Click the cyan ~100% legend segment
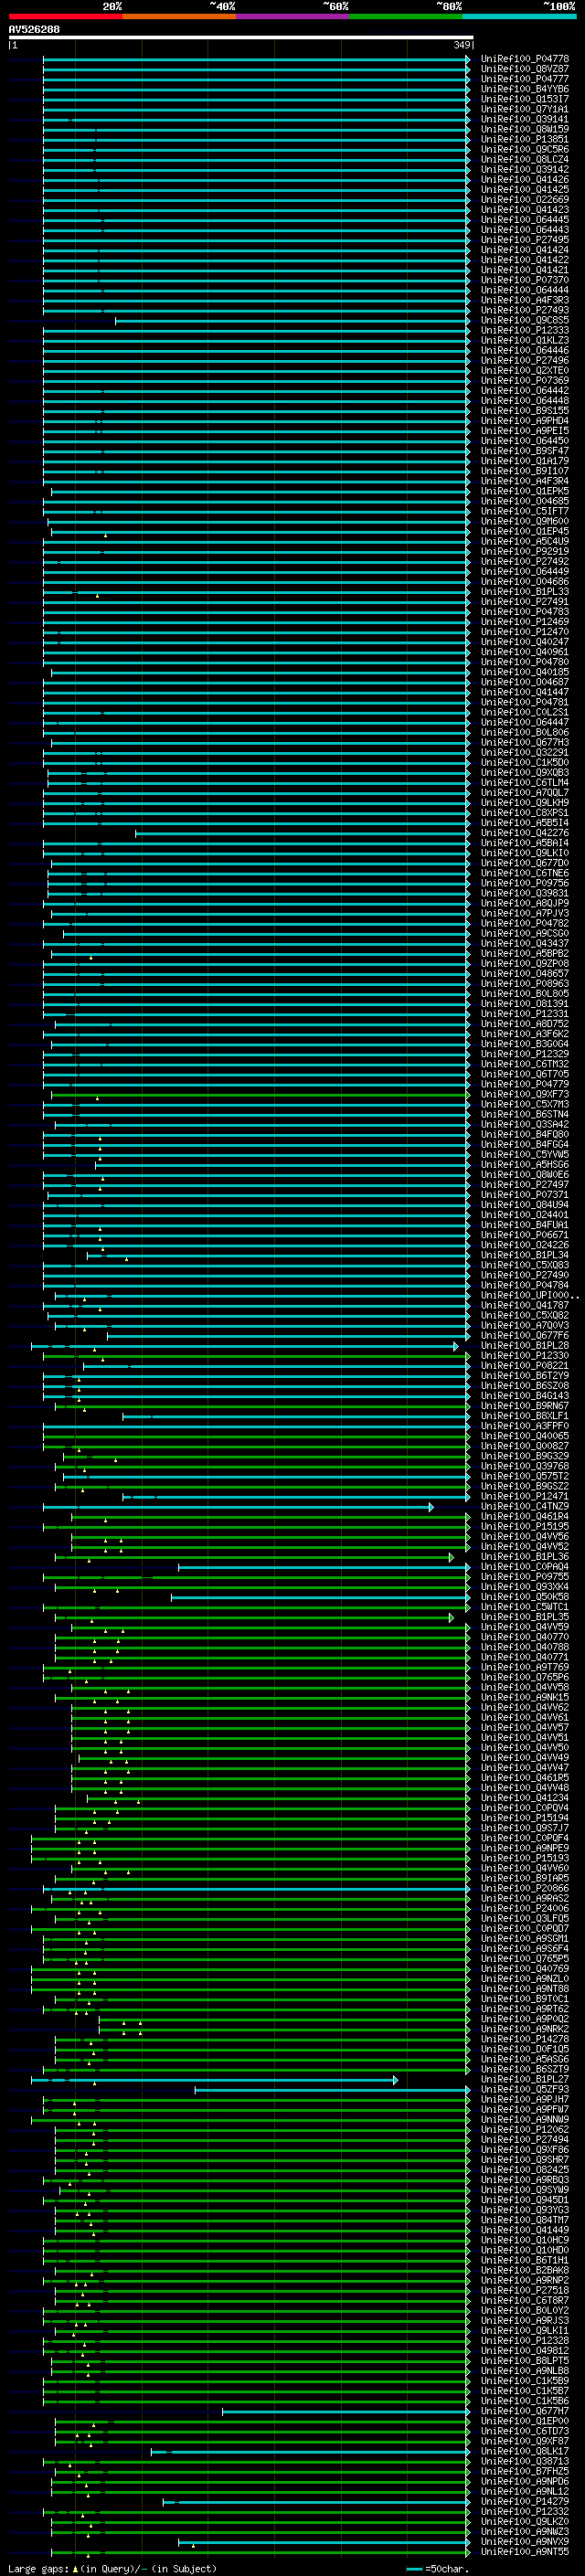The image size is (585, 2576). click(520, 16)
